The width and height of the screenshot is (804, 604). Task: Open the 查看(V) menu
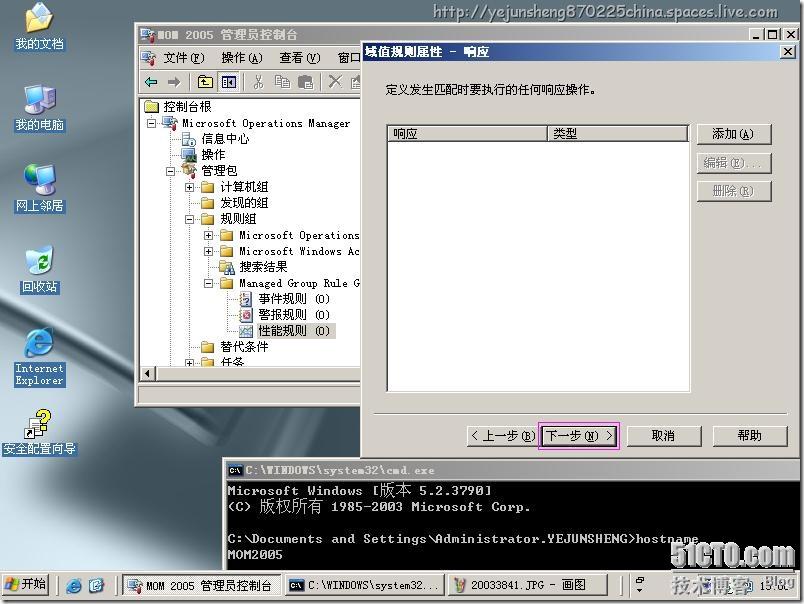click(300, 57)
